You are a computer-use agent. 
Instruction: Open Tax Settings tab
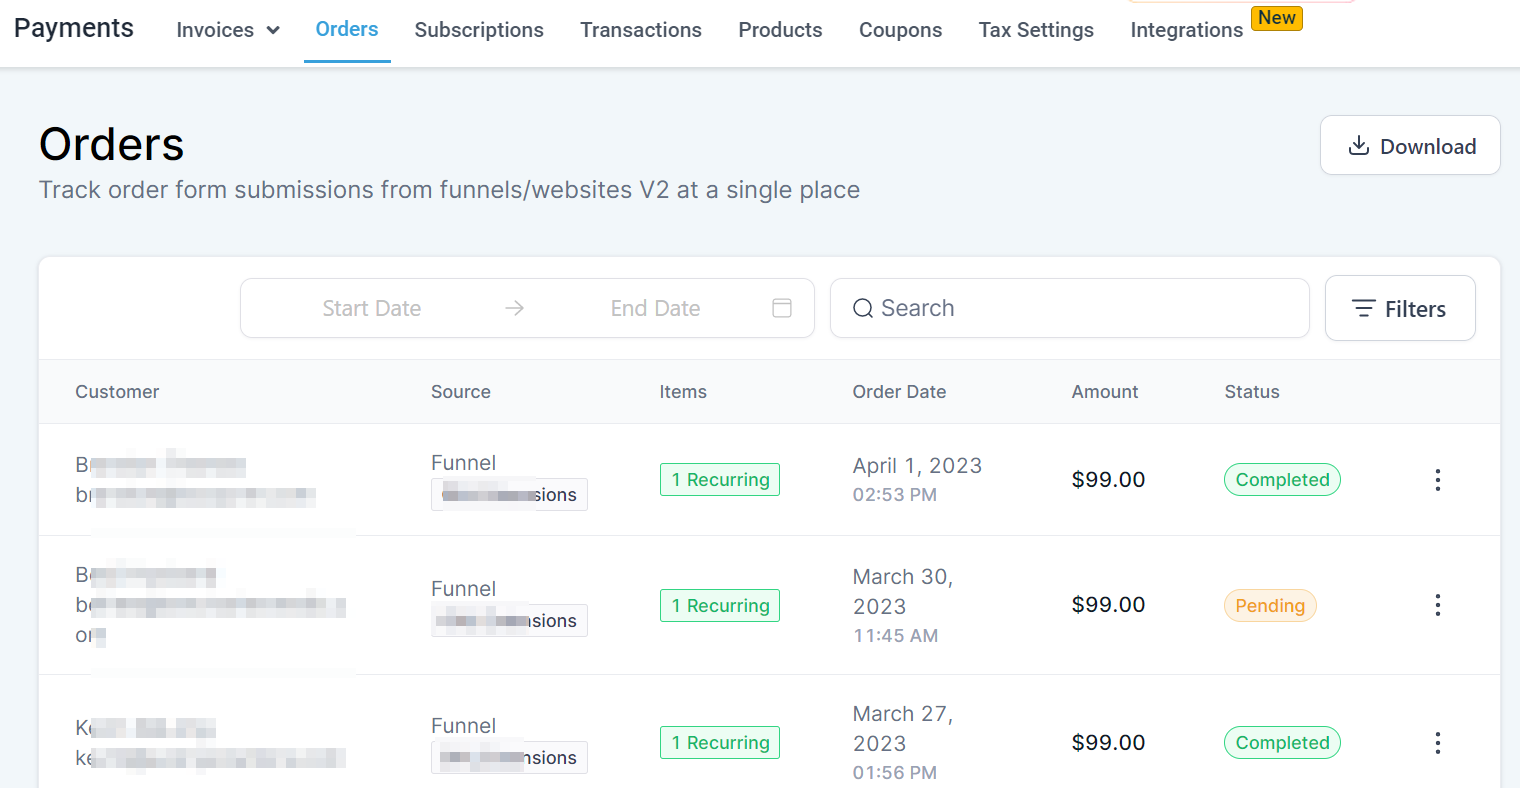1036,30
